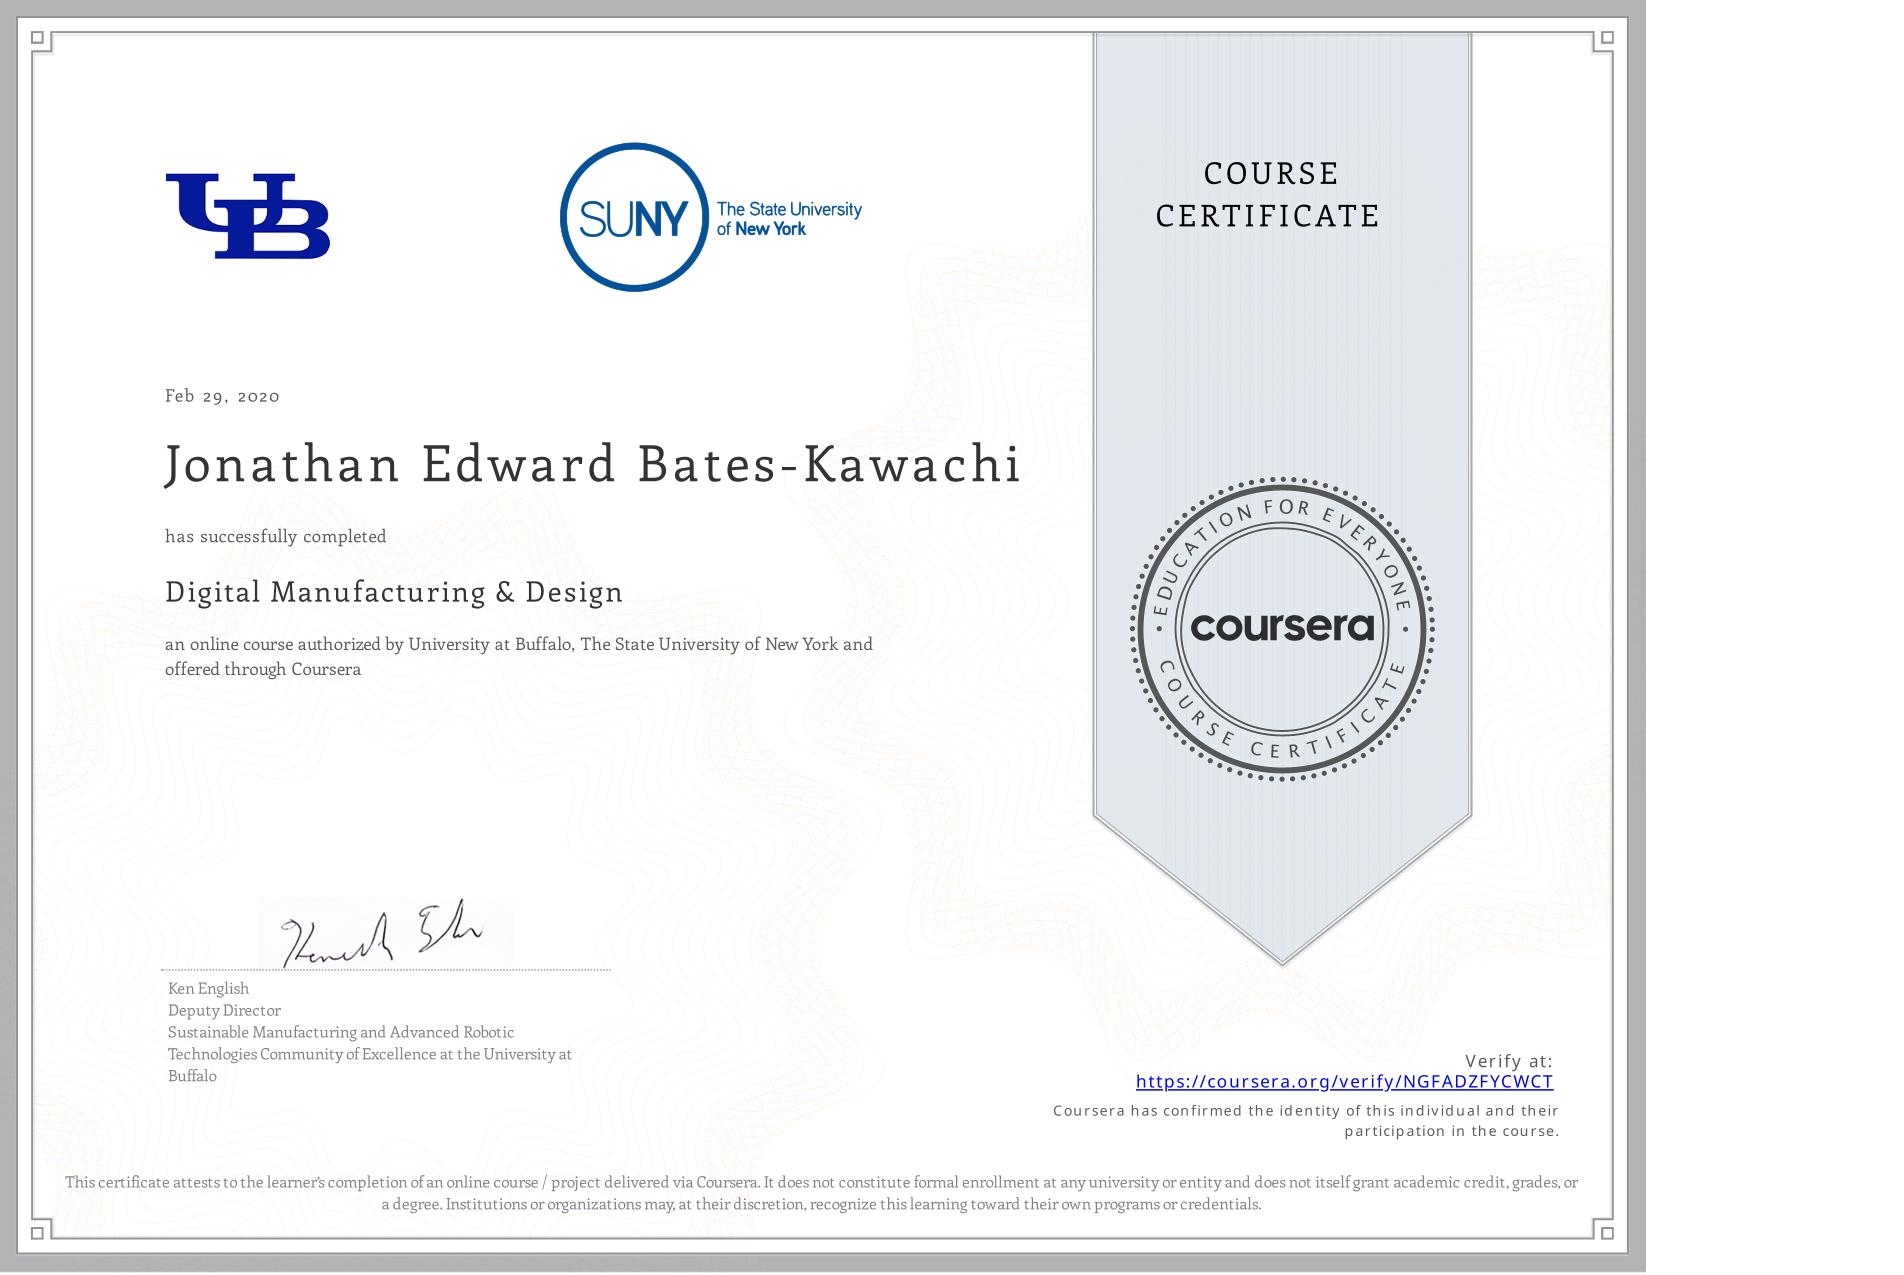1904x1275 pixels.
Task: Open the coursera.org verify link
Action: [x=1344, y=1081]
